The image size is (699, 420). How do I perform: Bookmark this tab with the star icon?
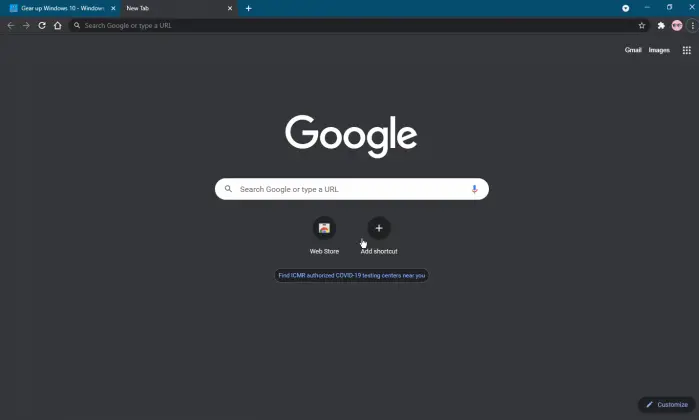(x=641, y=25)
